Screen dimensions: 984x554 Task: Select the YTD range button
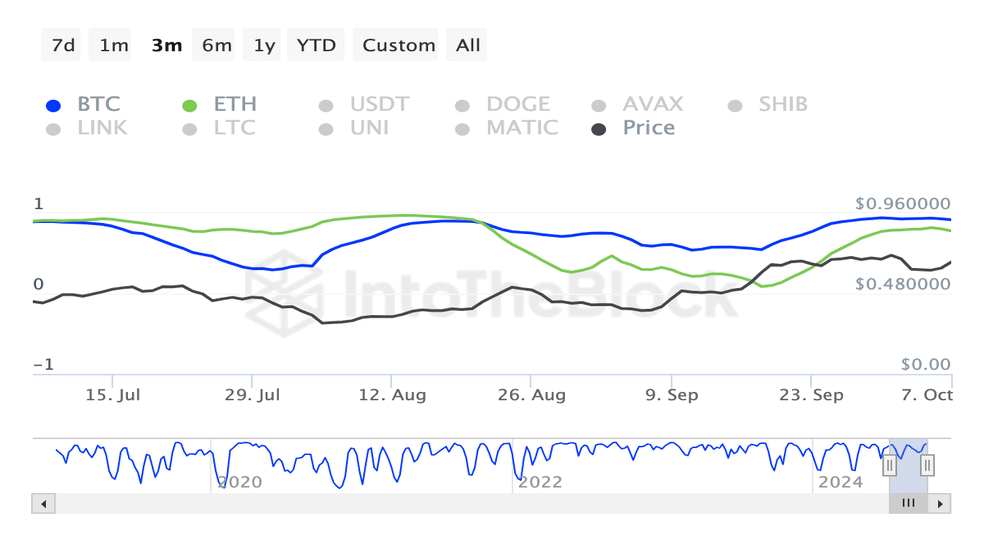pyautogui.click(x=316, y=45)
